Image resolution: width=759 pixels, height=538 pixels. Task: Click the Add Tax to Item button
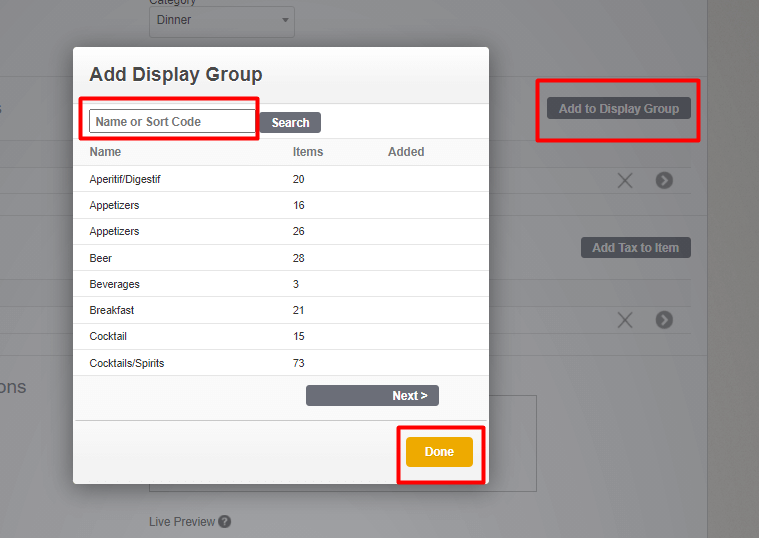coord(635,248)
